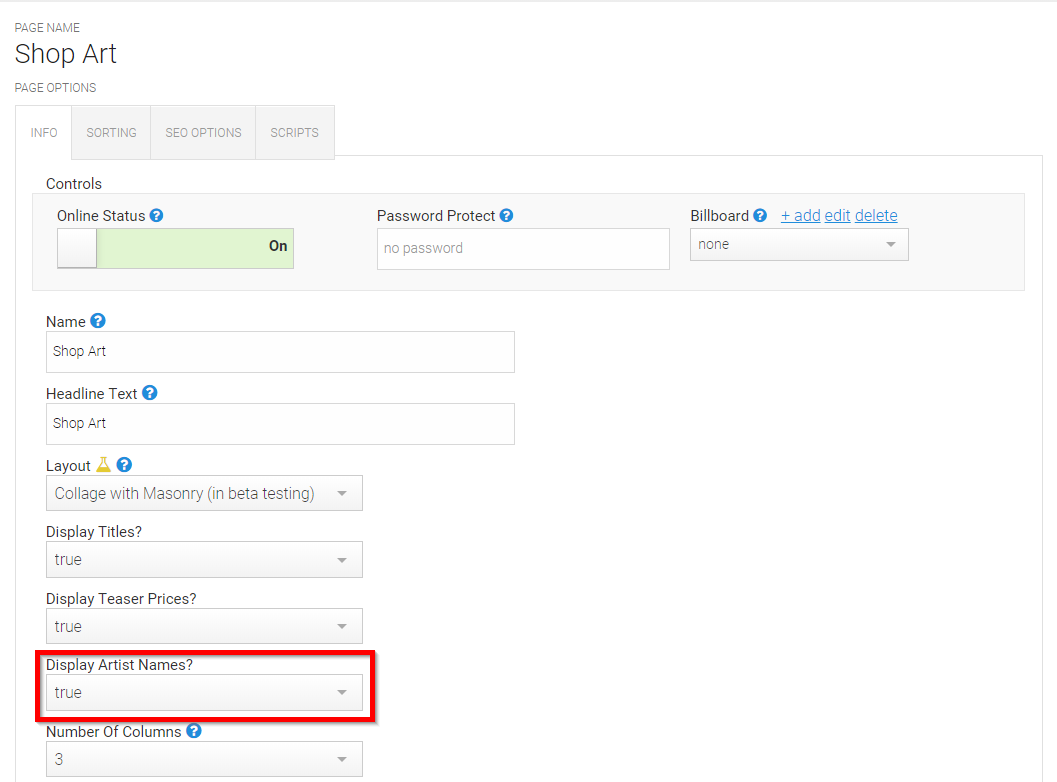Click the Layout help question icon

click(124, 464)
